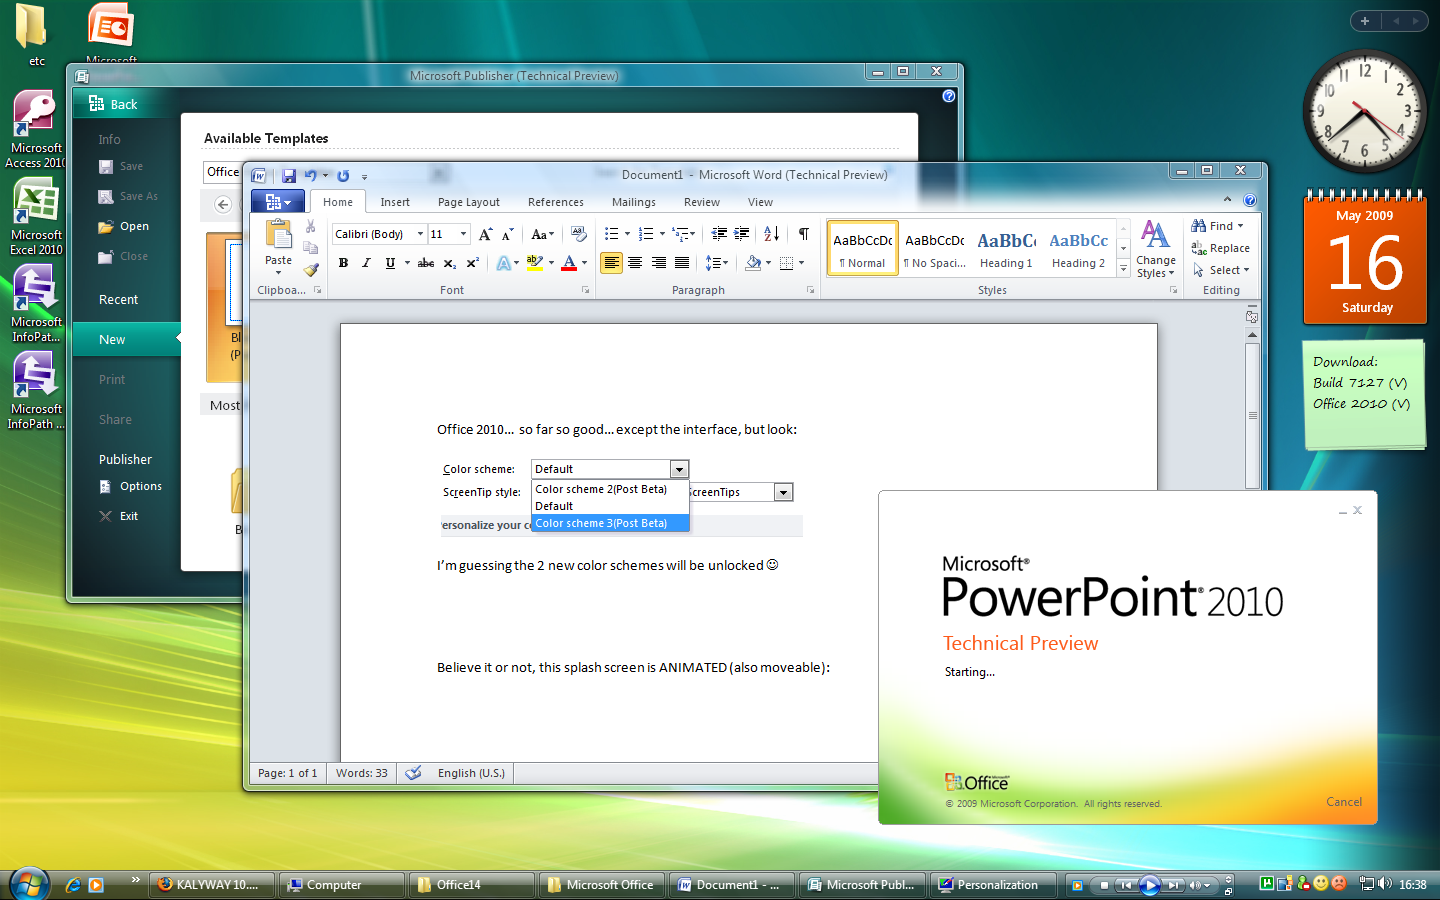Click the Cut scissors icon in Clipboard group
1440x900 pixels.
(311, 227)
